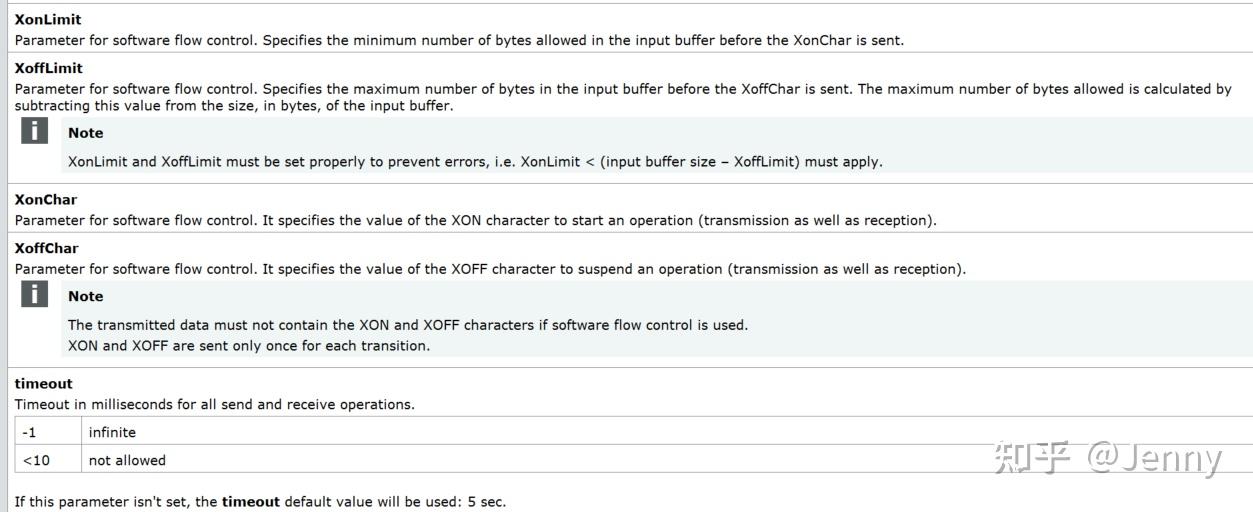
Task: Select the XoffChar parameter heading
Action: coord(47,248)
